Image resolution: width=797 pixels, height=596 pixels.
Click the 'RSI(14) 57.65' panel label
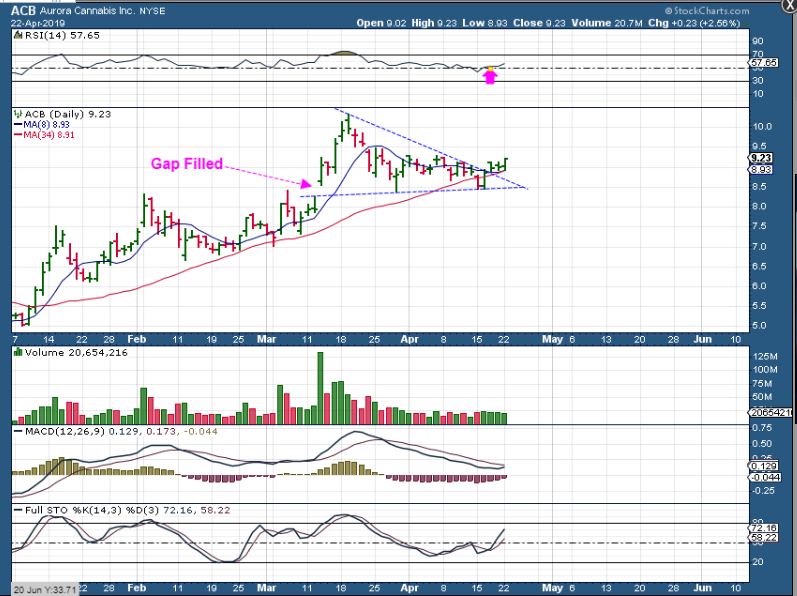tap(62, 35)
